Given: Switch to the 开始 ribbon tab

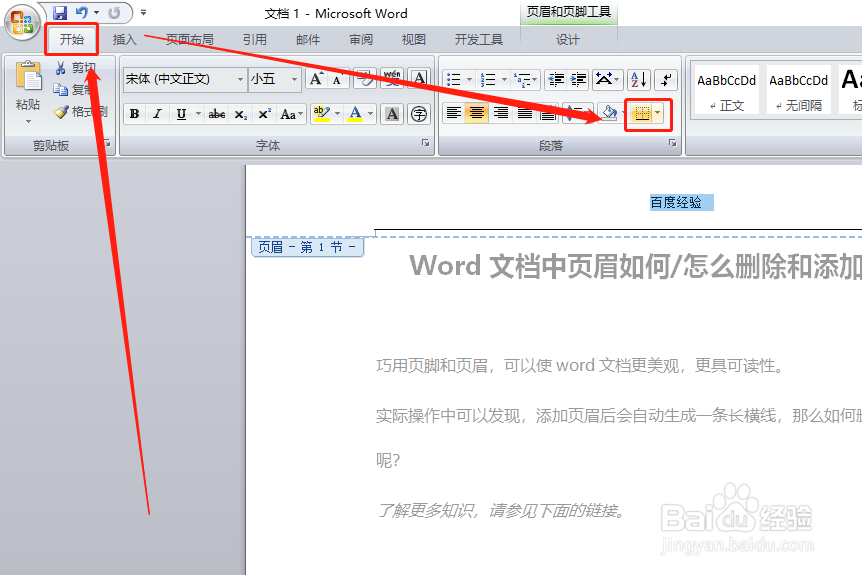Looking at the screenshot, I should (71, 40).
